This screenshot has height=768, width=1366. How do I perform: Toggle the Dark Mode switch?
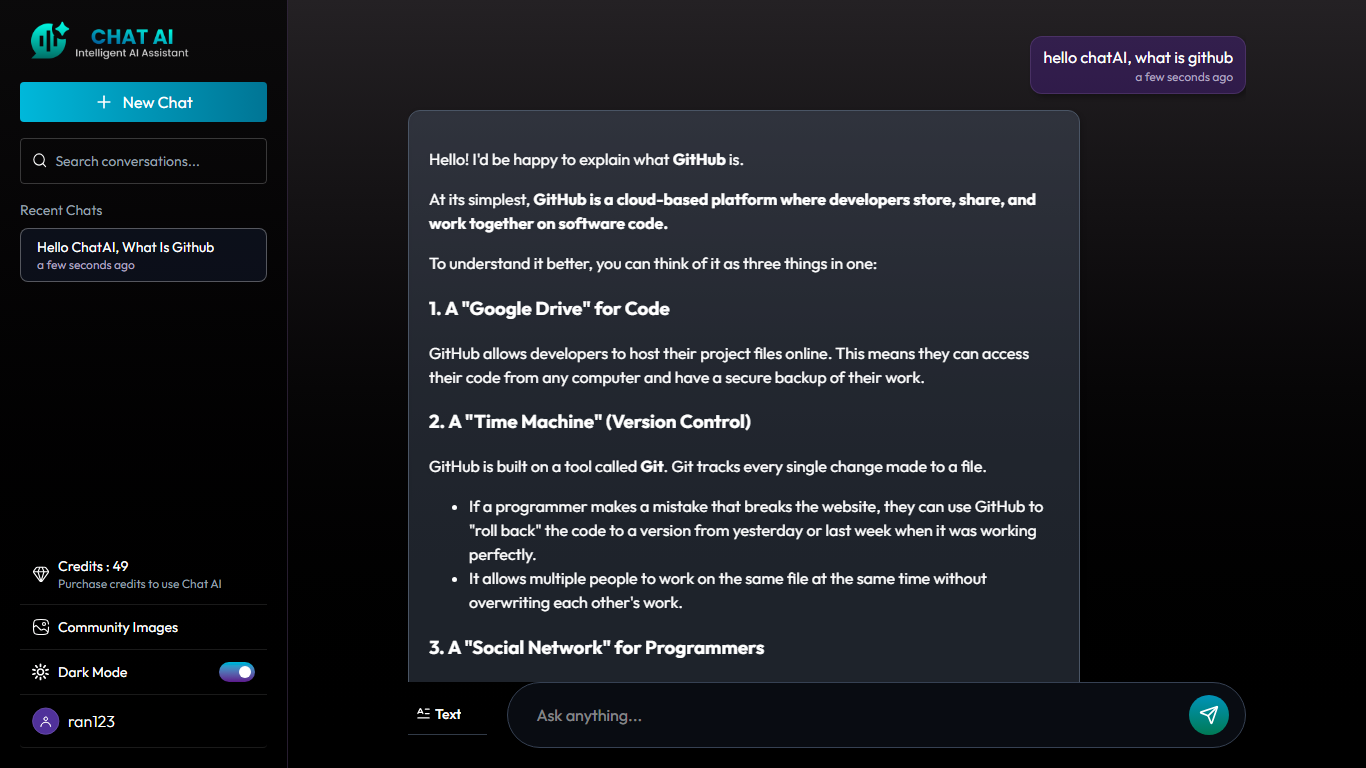coord(237,672)
